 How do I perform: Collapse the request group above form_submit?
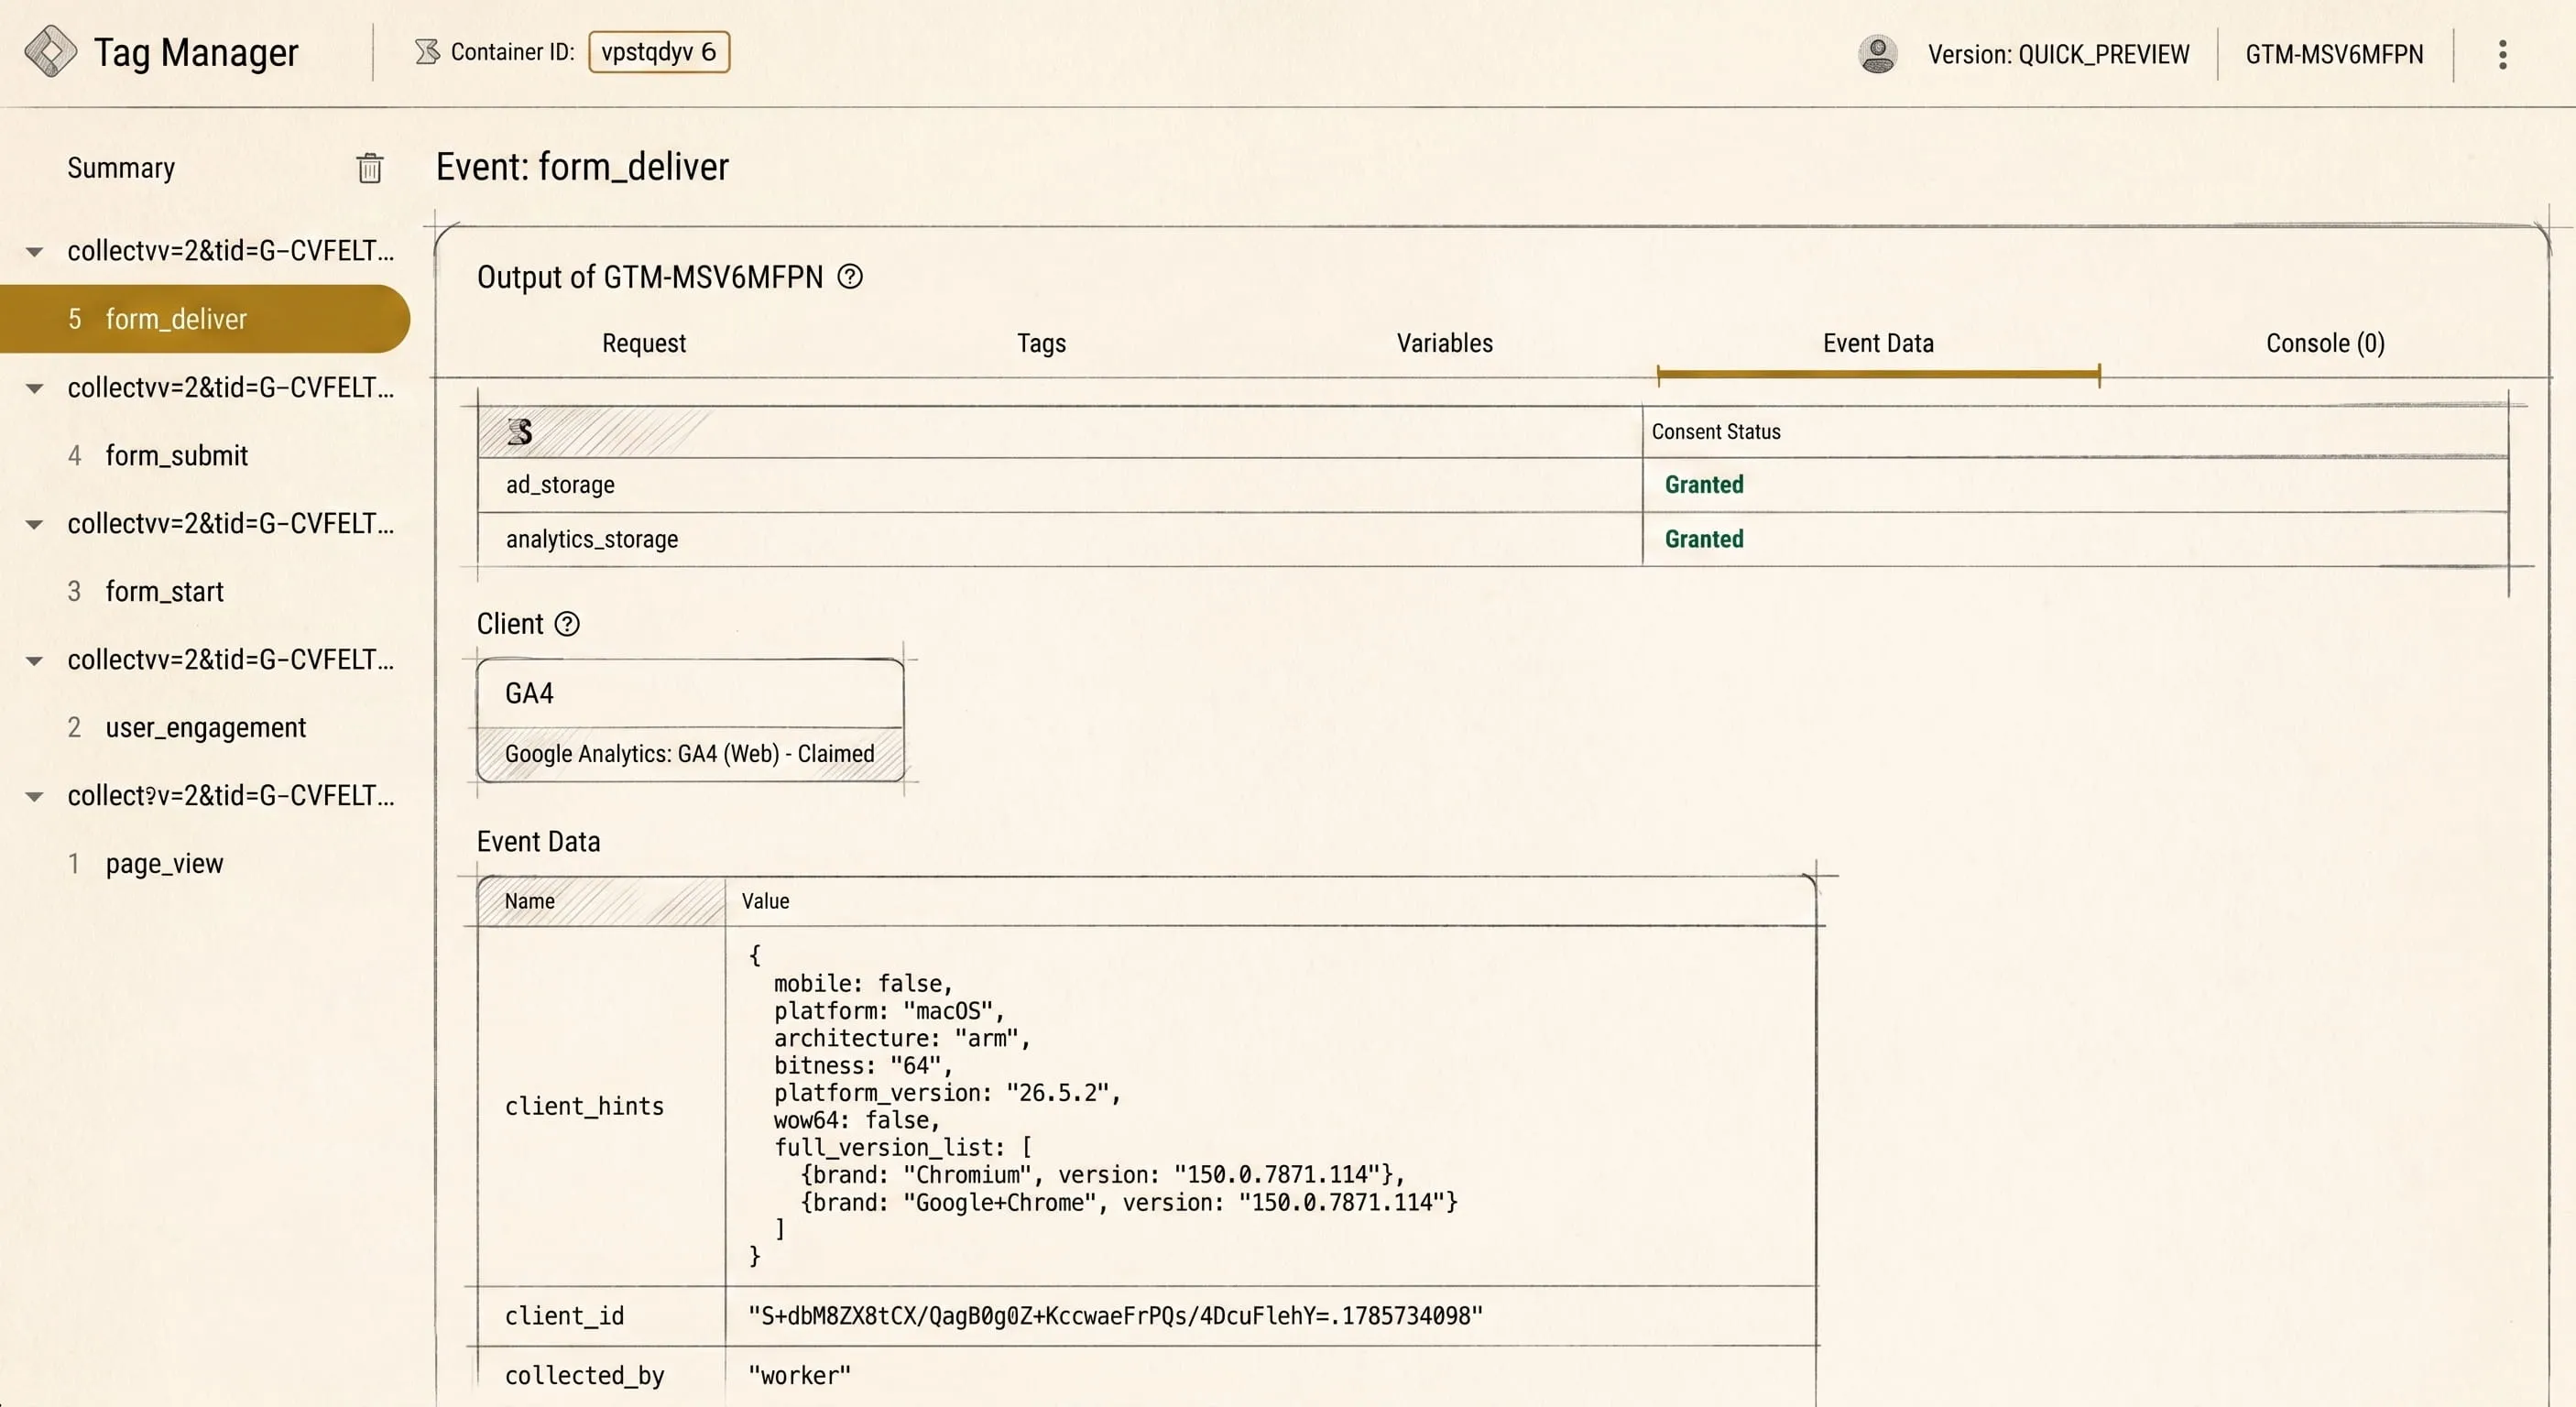[x=34, y=388]
